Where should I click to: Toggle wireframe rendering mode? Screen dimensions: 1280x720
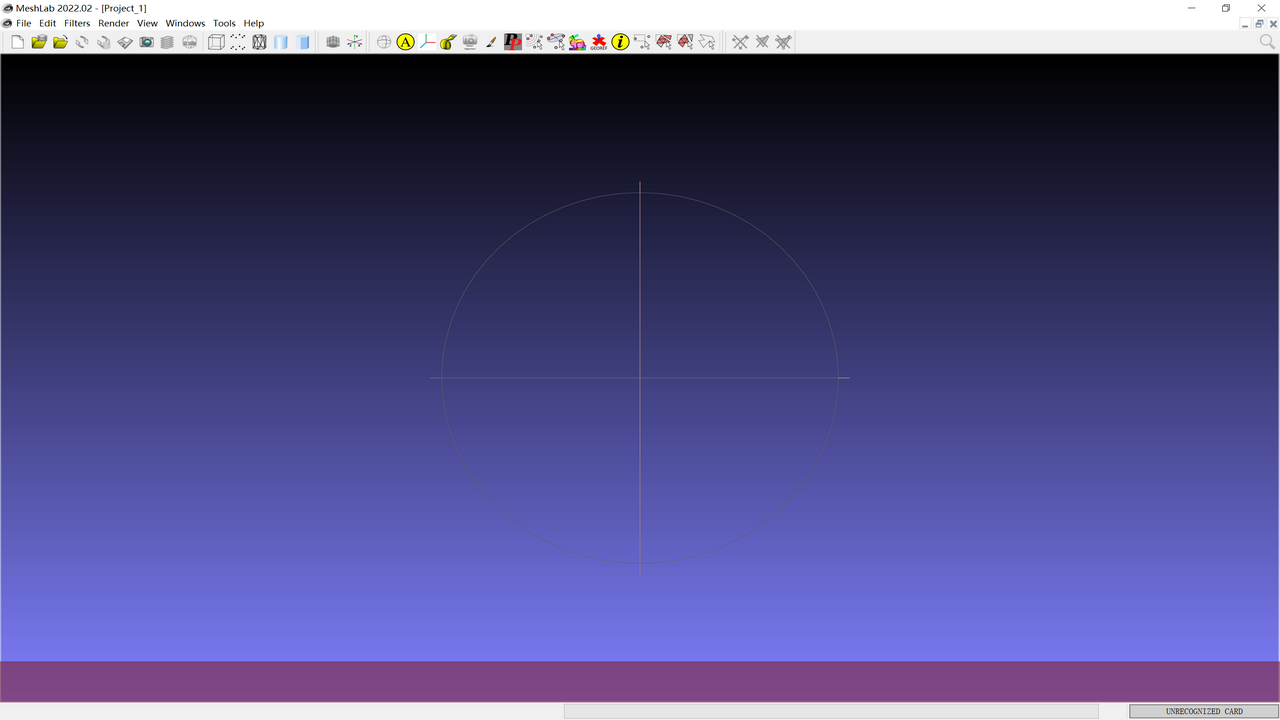(x=259, y=42)
